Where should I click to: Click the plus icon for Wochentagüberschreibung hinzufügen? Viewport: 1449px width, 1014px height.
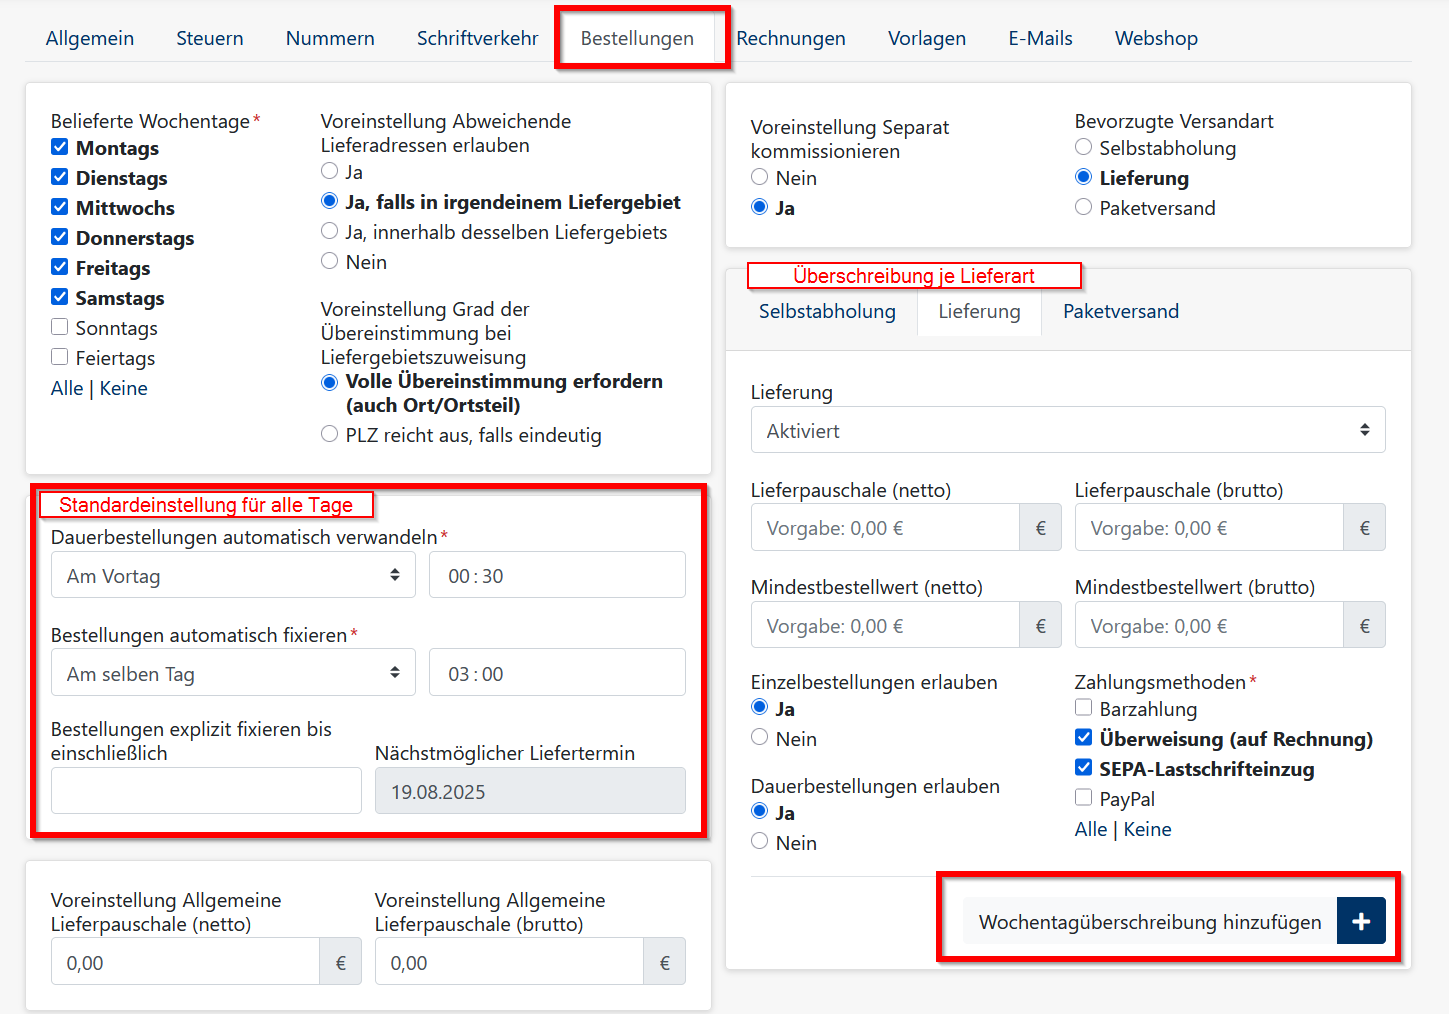(x=1361, y=921)
